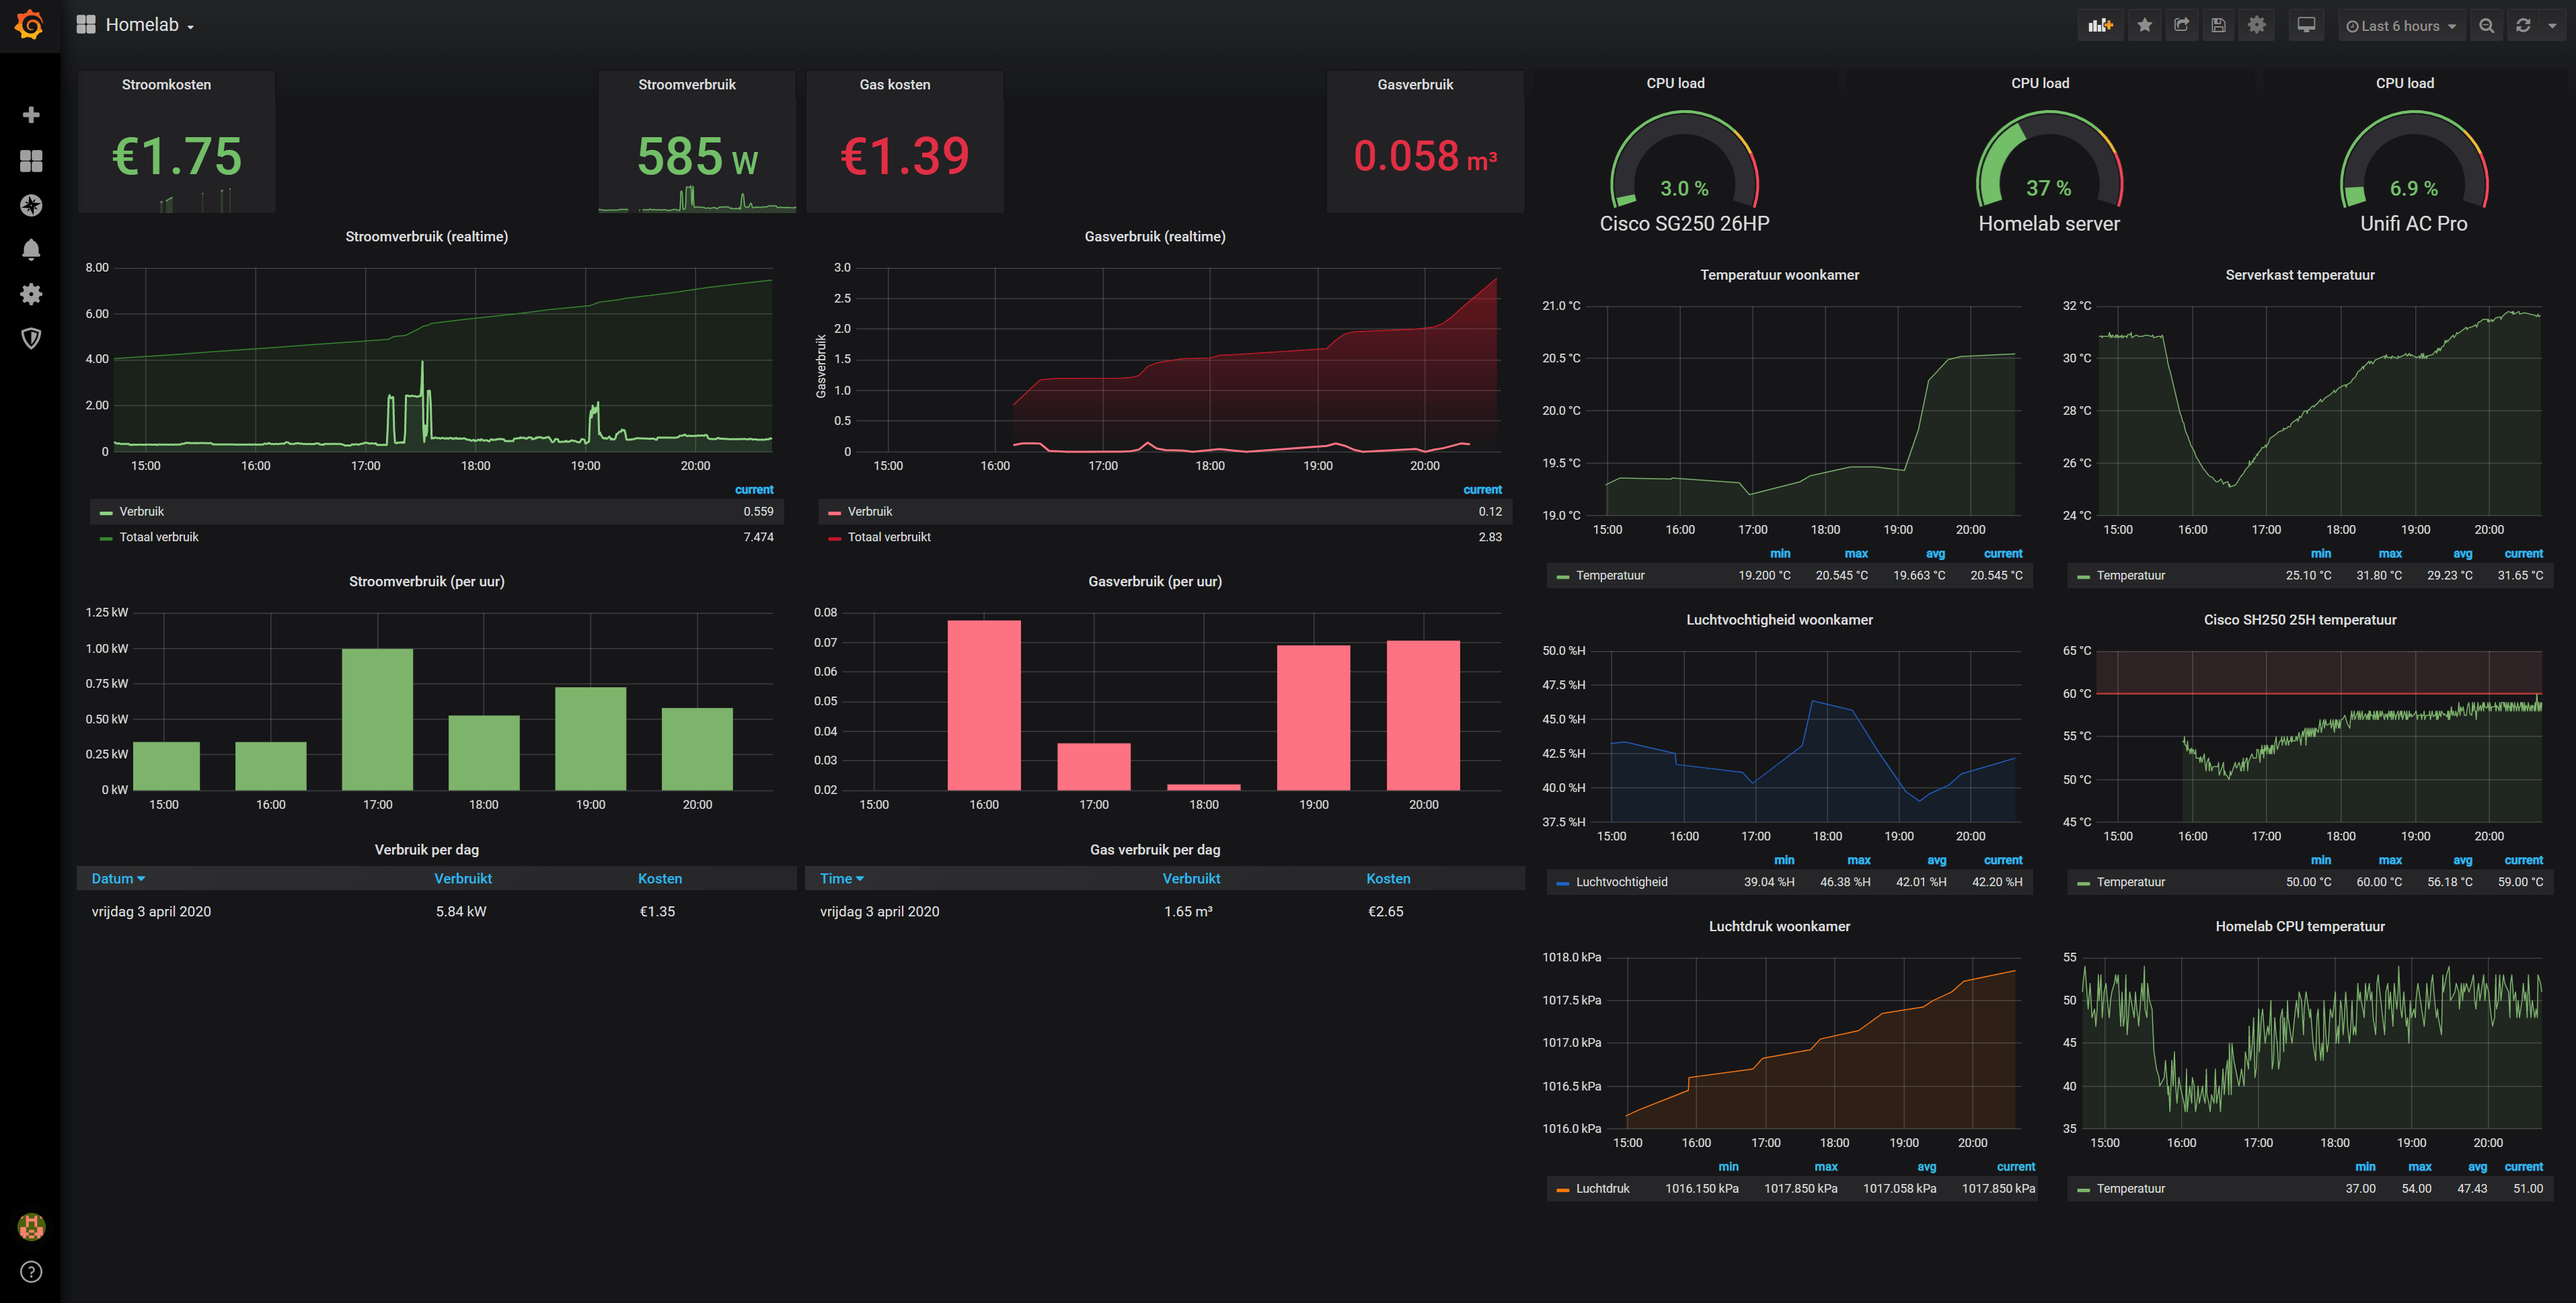Open the Server Admin shield icon
Viewport: 2576px width, 1303px height.
(31, 338)
